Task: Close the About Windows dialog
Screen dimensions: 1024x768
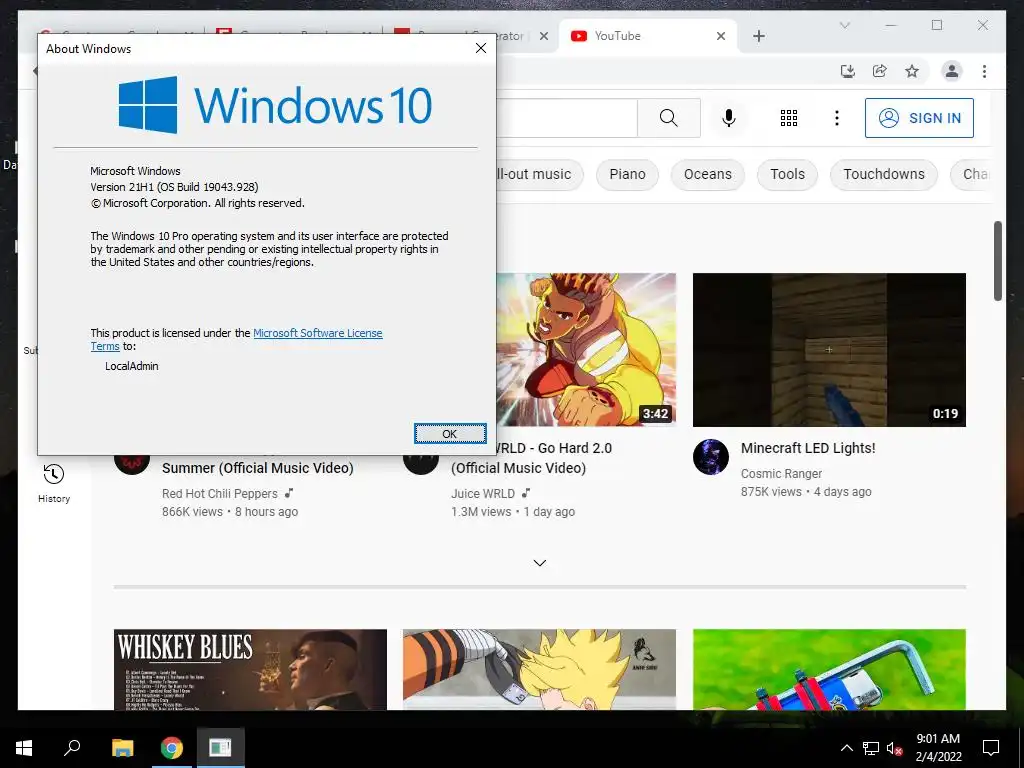Action: (x=481, y=48)
